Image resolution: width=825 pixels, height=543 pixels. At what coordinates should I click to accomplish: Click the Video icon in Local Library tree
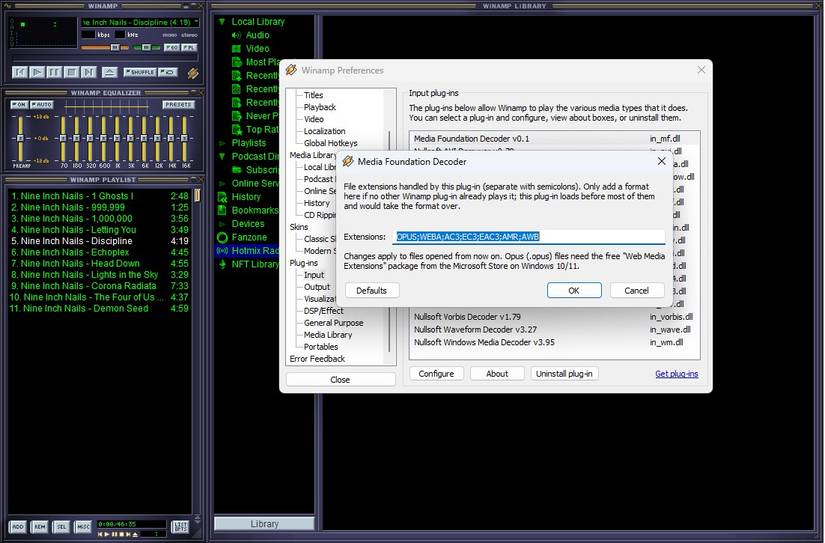[237, 48]
